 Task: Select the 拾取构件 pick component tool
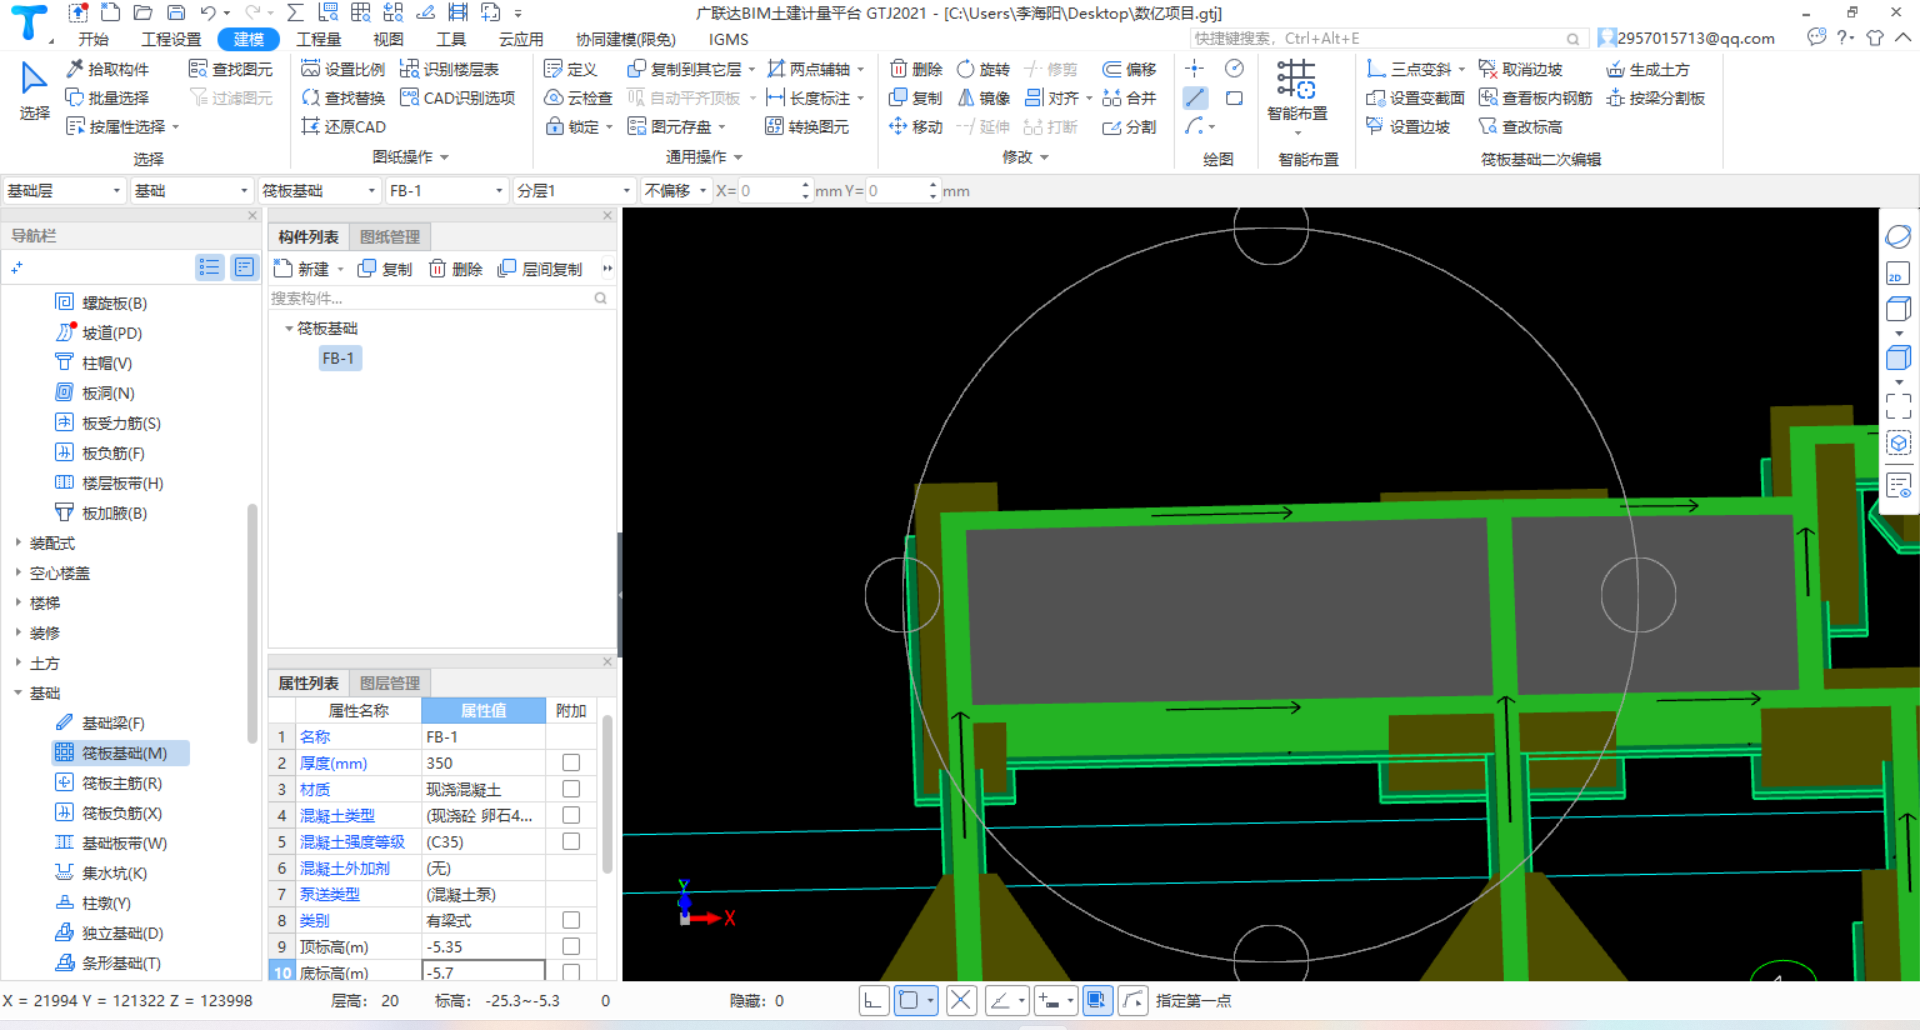click(107, 69)
